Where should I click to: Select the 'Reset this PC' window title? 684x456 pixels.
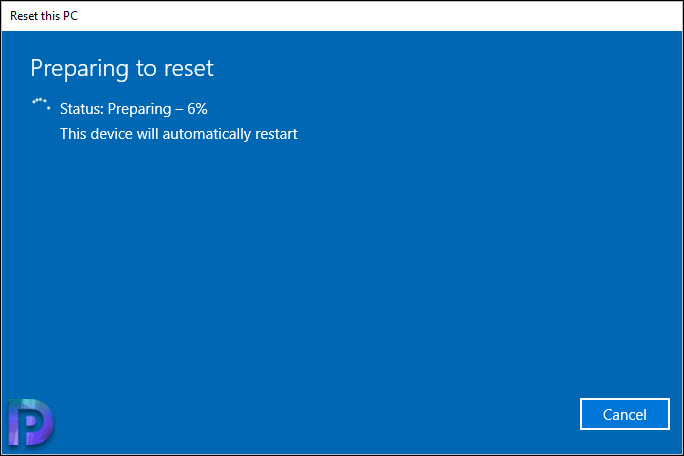44,16
